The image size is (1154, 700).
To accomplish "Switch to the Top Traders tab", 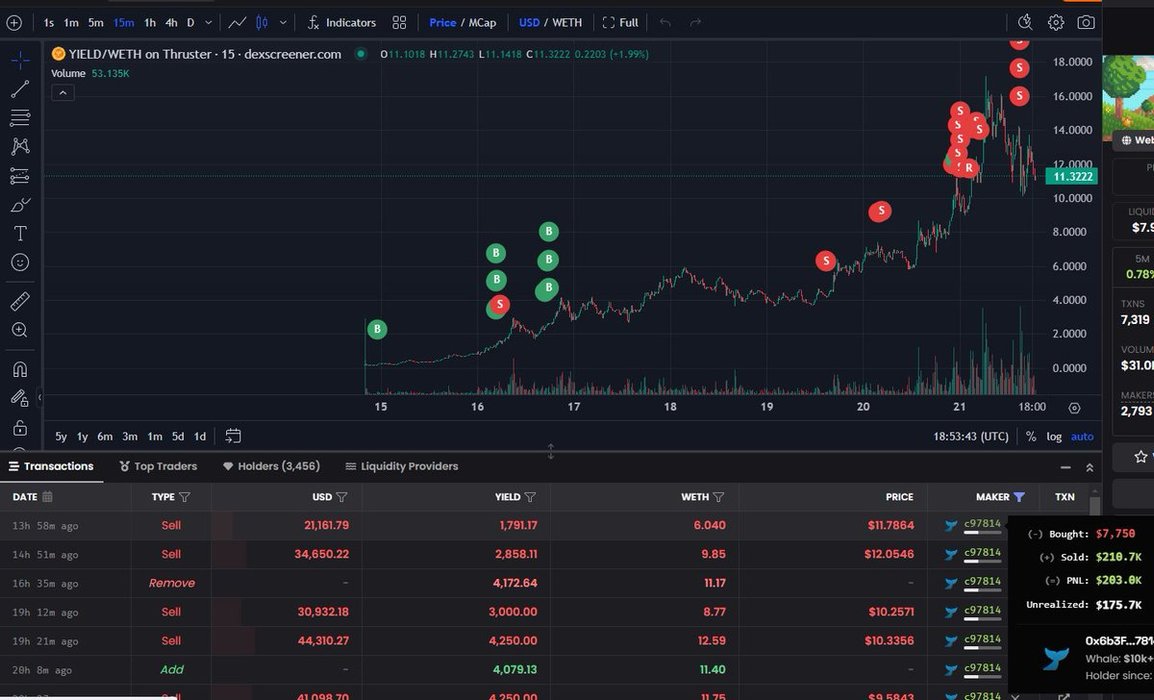I will 158,466.
